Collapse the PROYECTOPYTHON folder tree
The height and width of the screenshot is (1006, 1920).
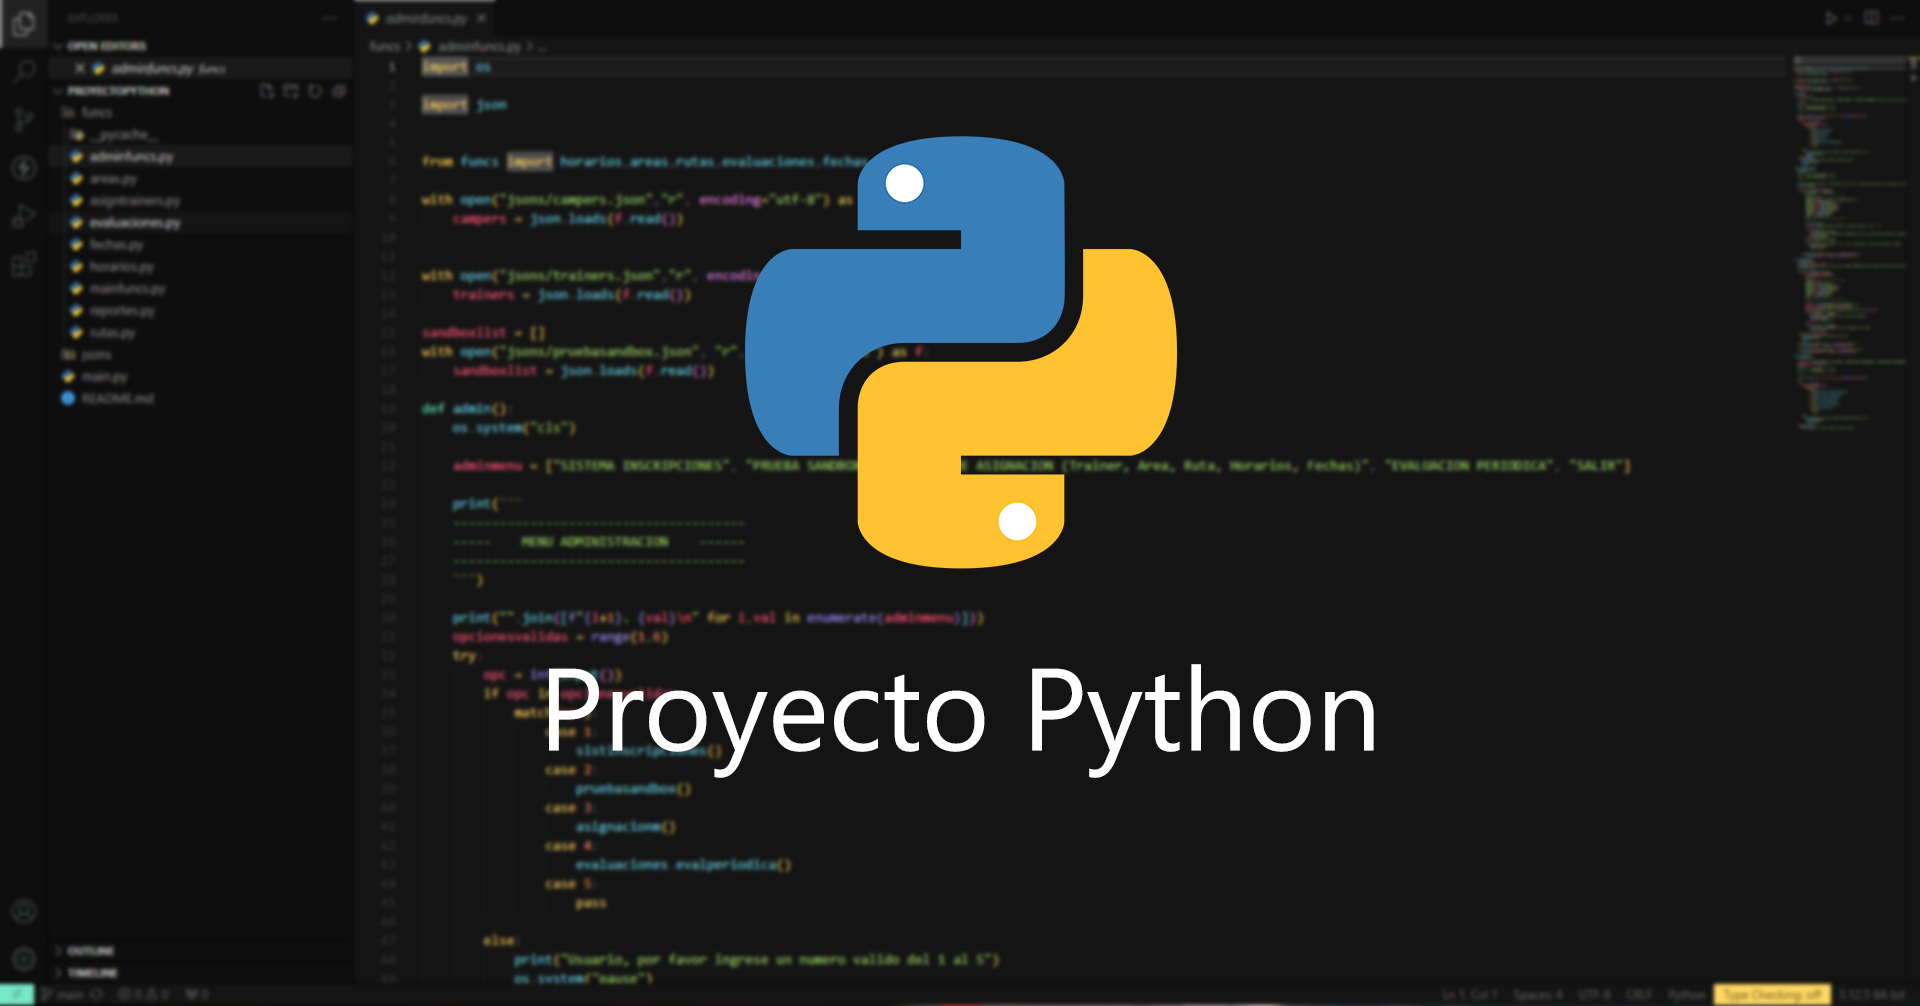59,90
